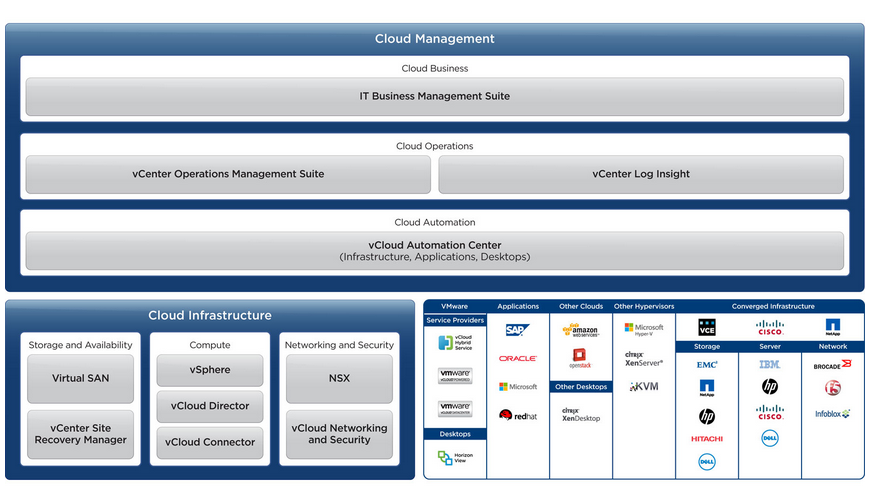The height and width of the screenshot is (490, 876).
Task: Click the EMC logo under Storage
Action: click(707, 365)
